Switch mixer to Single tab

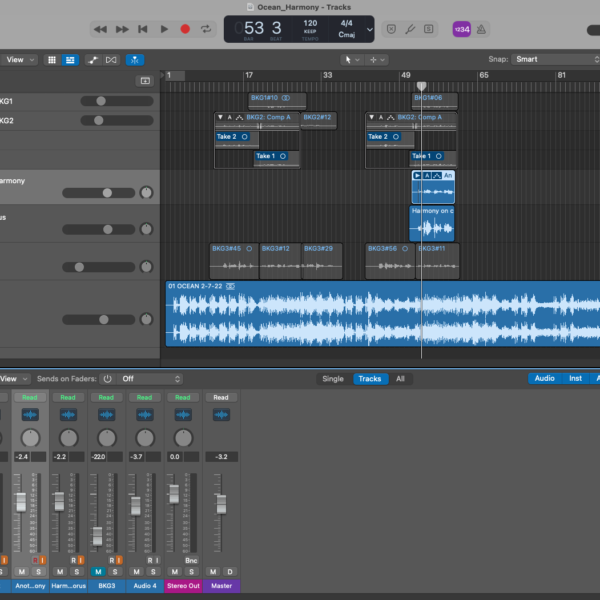click(x=333, y=379)
